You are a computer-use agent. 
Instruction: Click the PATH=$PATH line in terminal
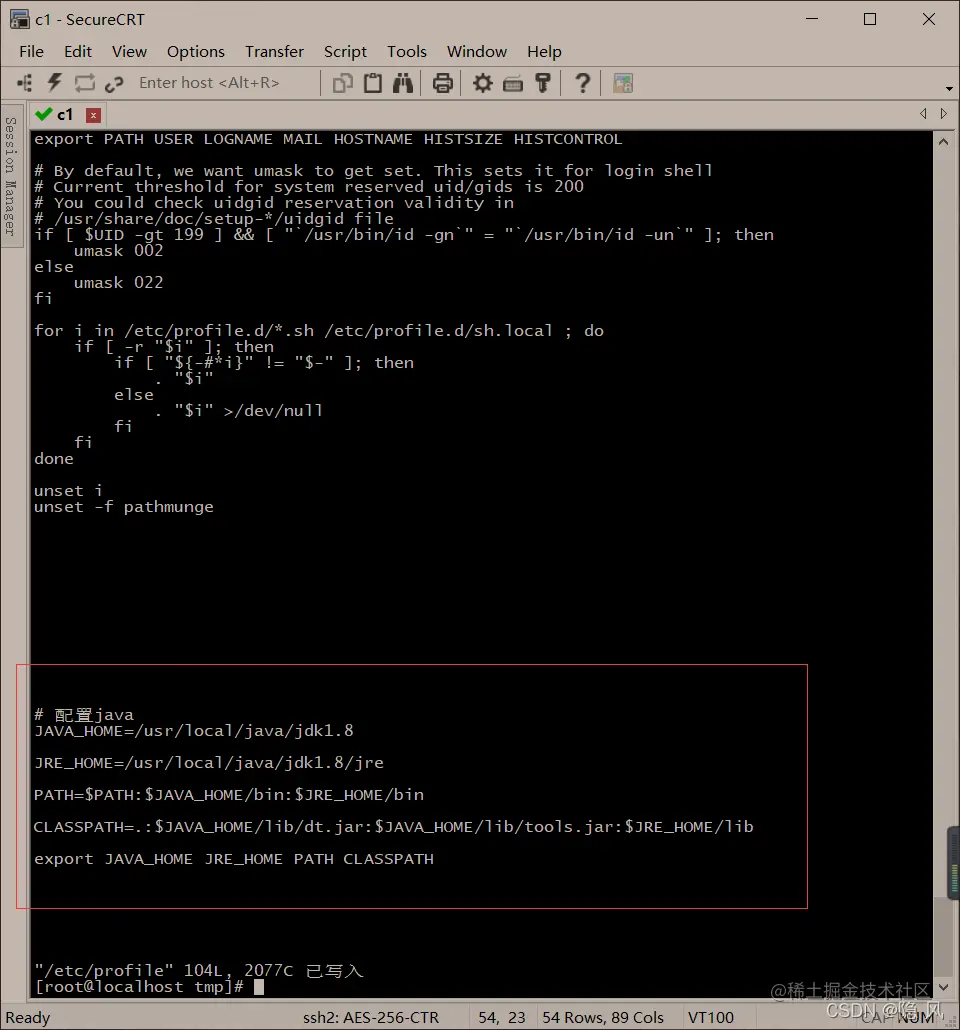click(229, 795)
